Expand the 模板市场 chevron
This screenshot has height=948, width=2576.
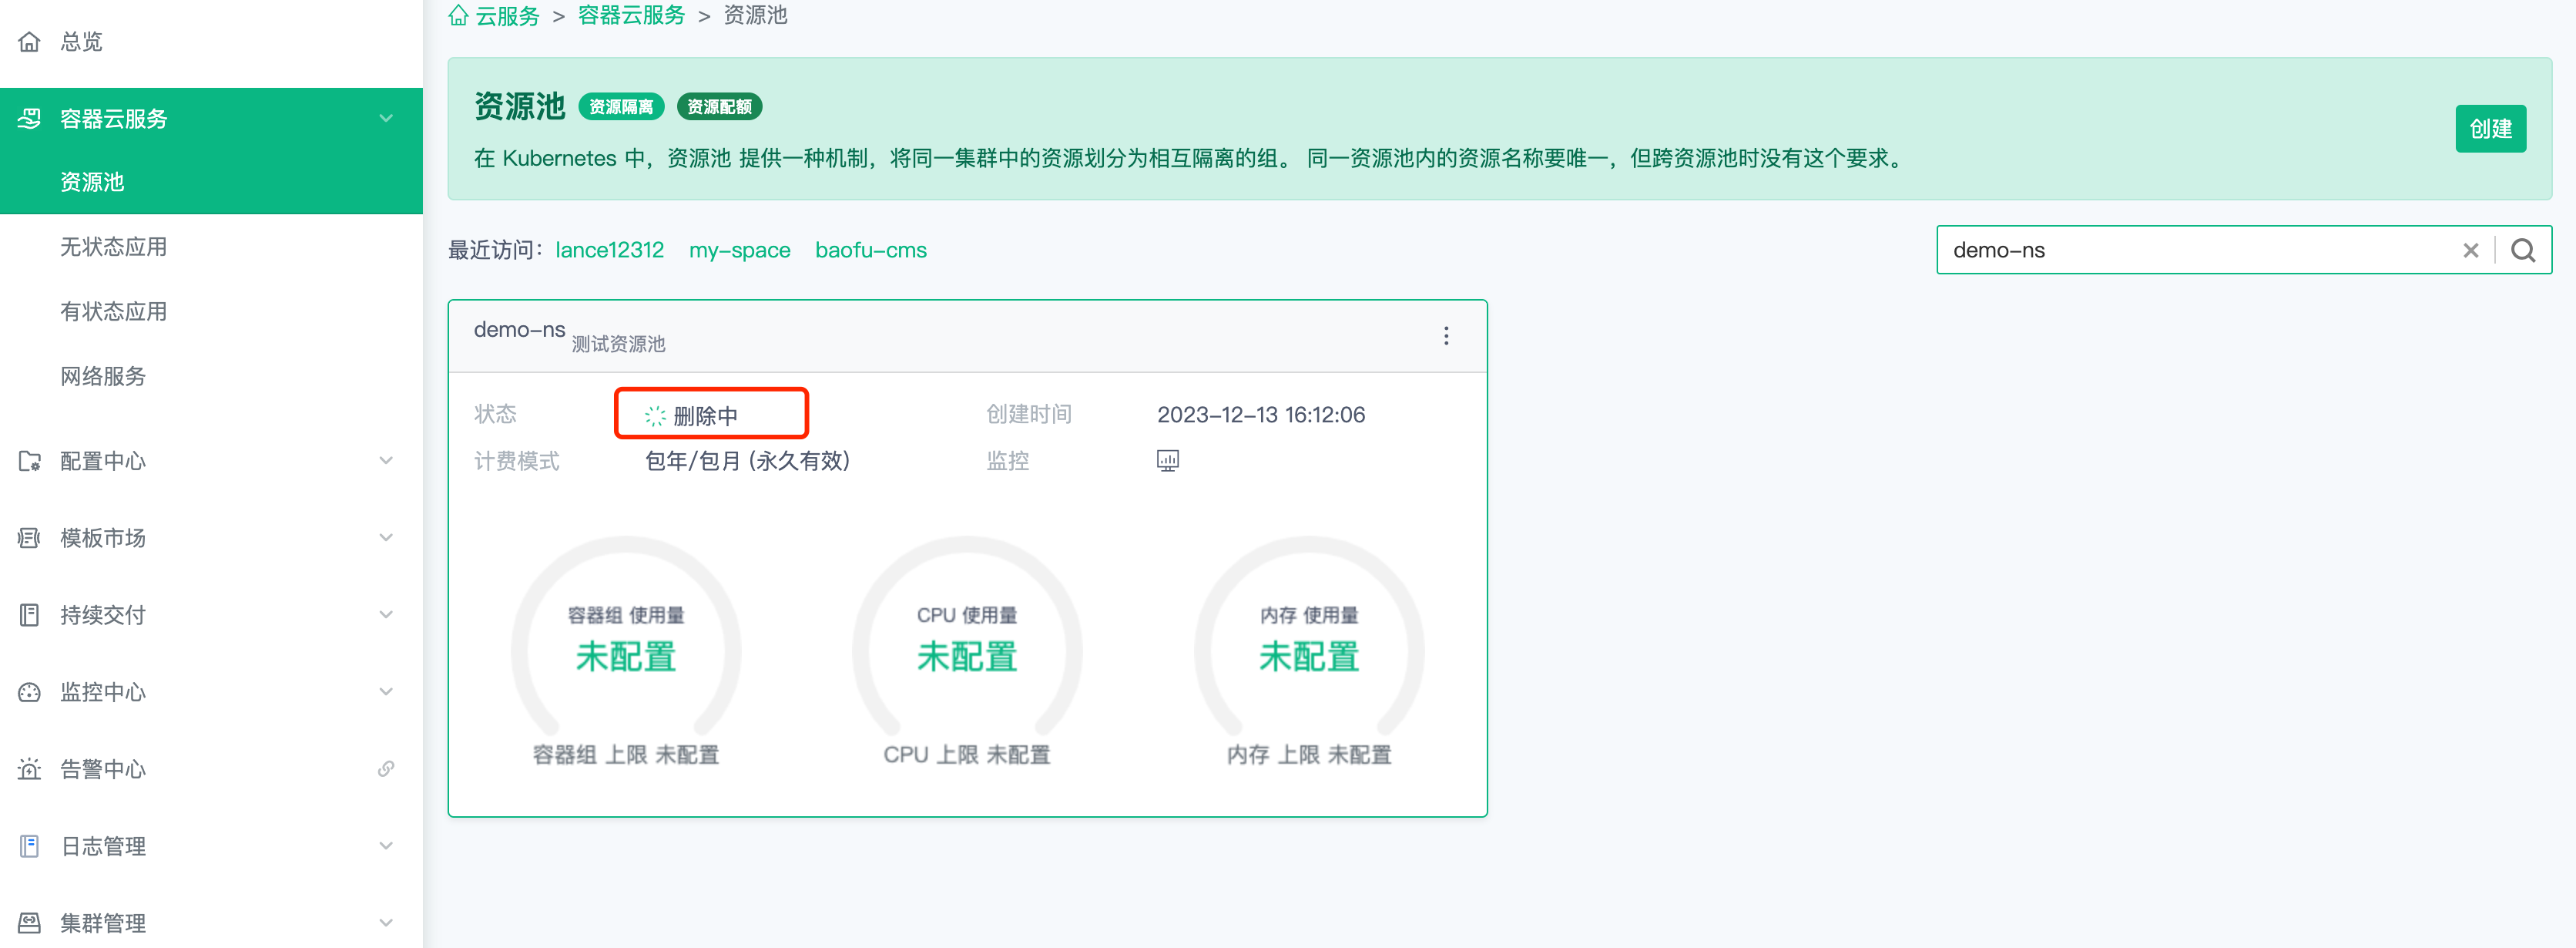[386, 538]
